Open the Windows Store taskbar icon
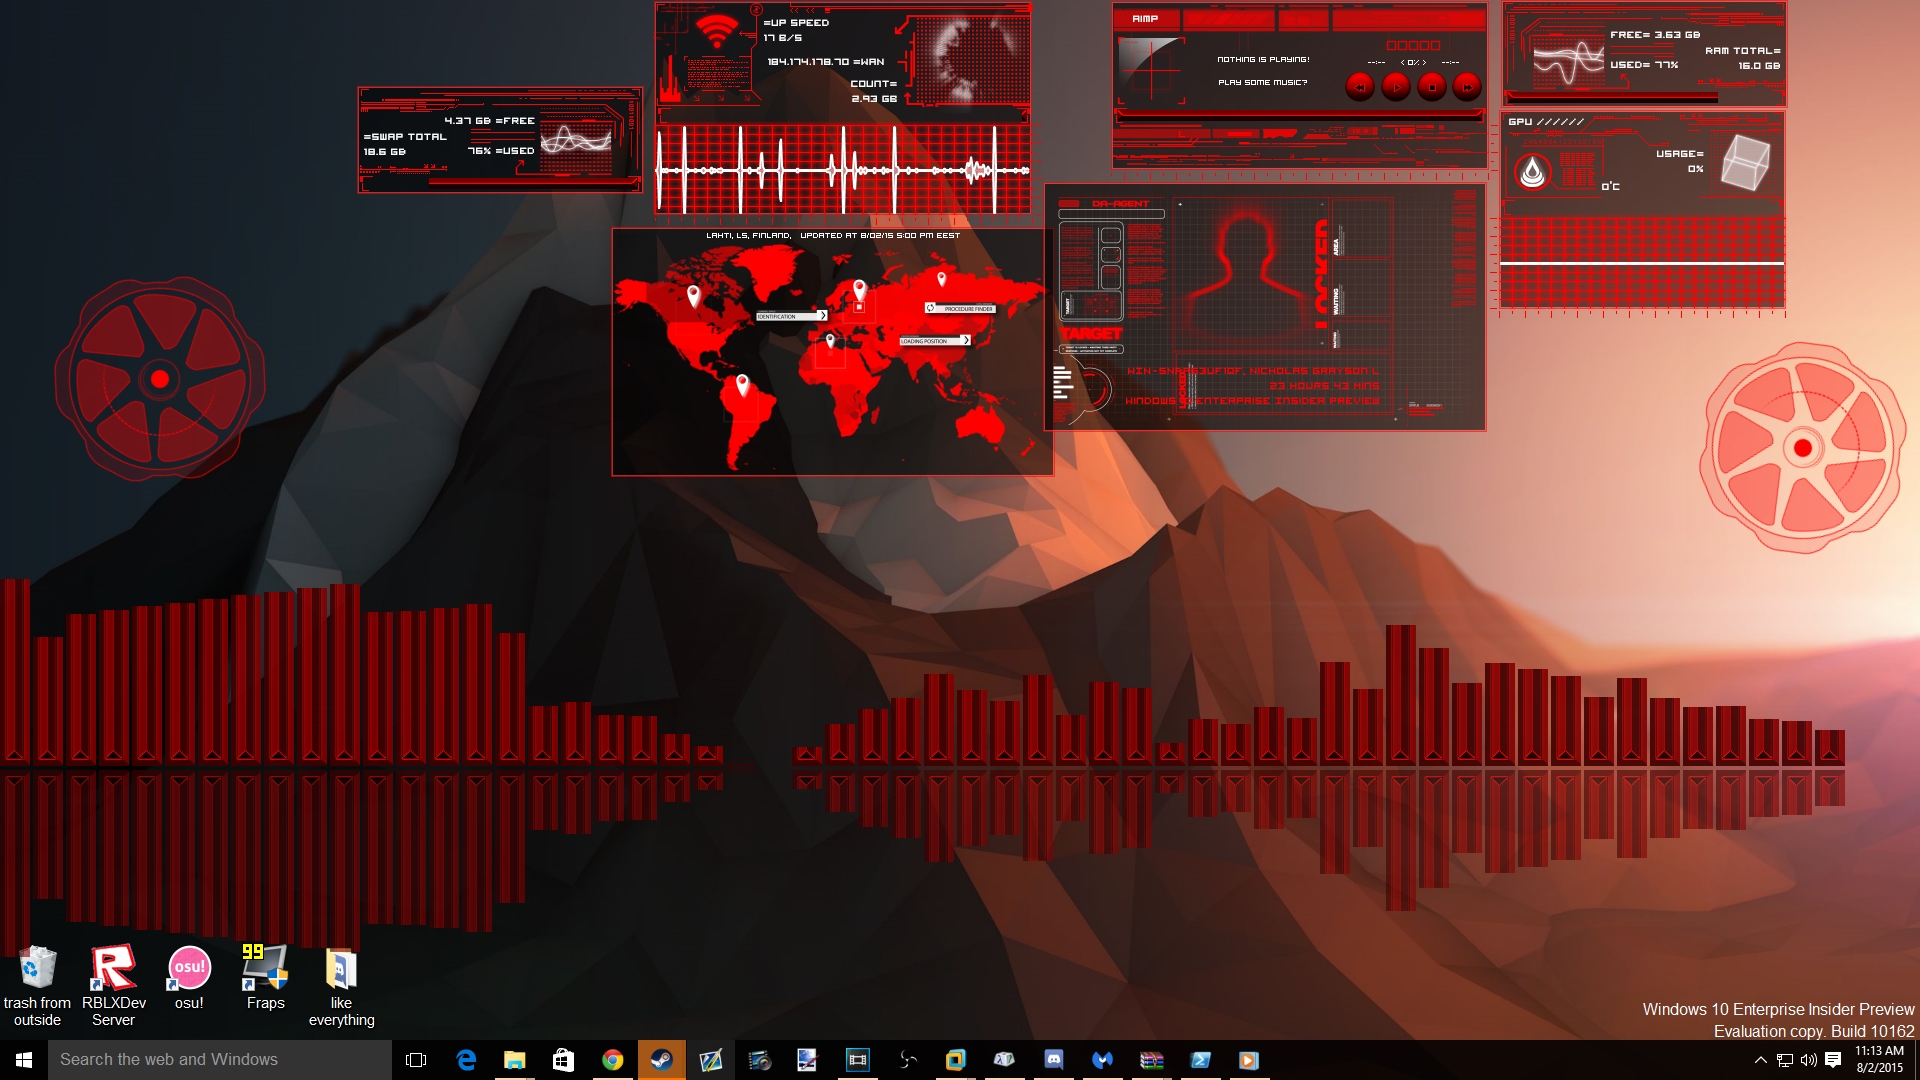 click(x=564, y=1059)
